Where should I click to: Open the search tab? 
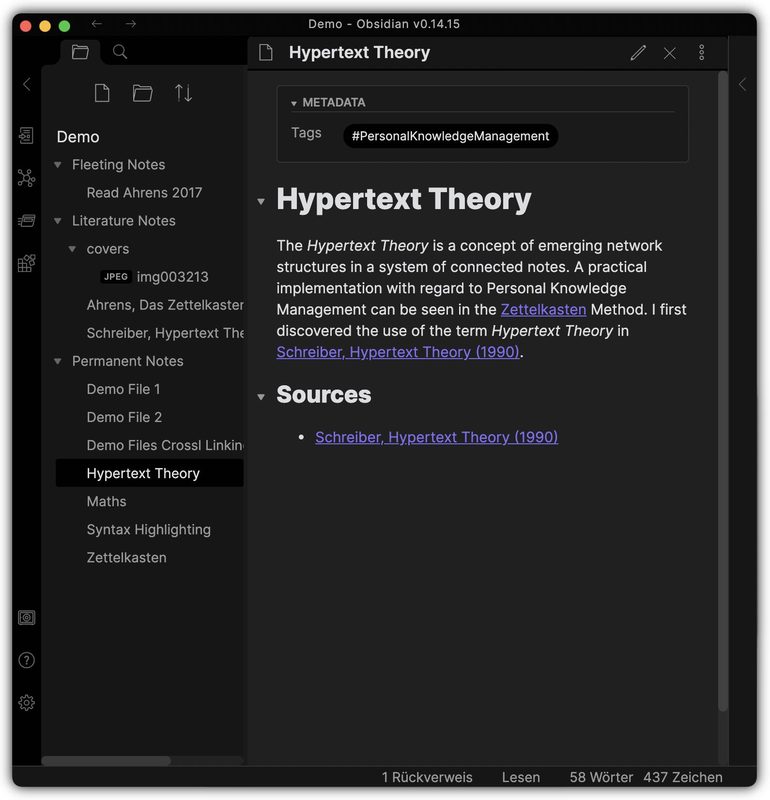click(x=120, y=52)
